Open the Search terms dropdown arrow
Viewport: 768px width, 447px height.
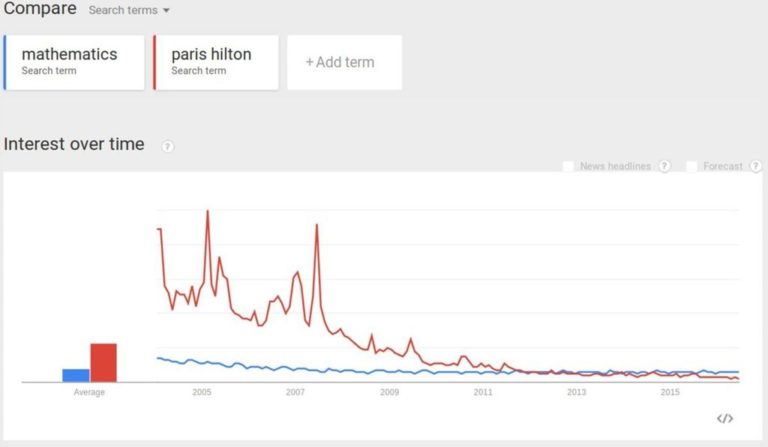pyautogui.click(x=166, y=11)
